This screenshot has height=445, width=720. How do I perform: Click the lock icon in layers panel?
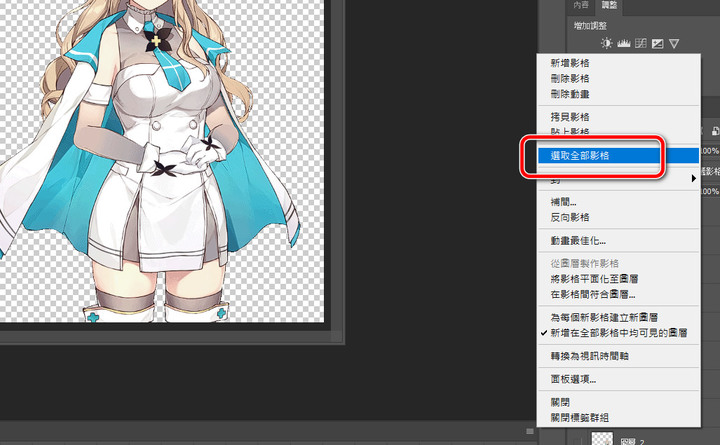click(x=715, y=131)
